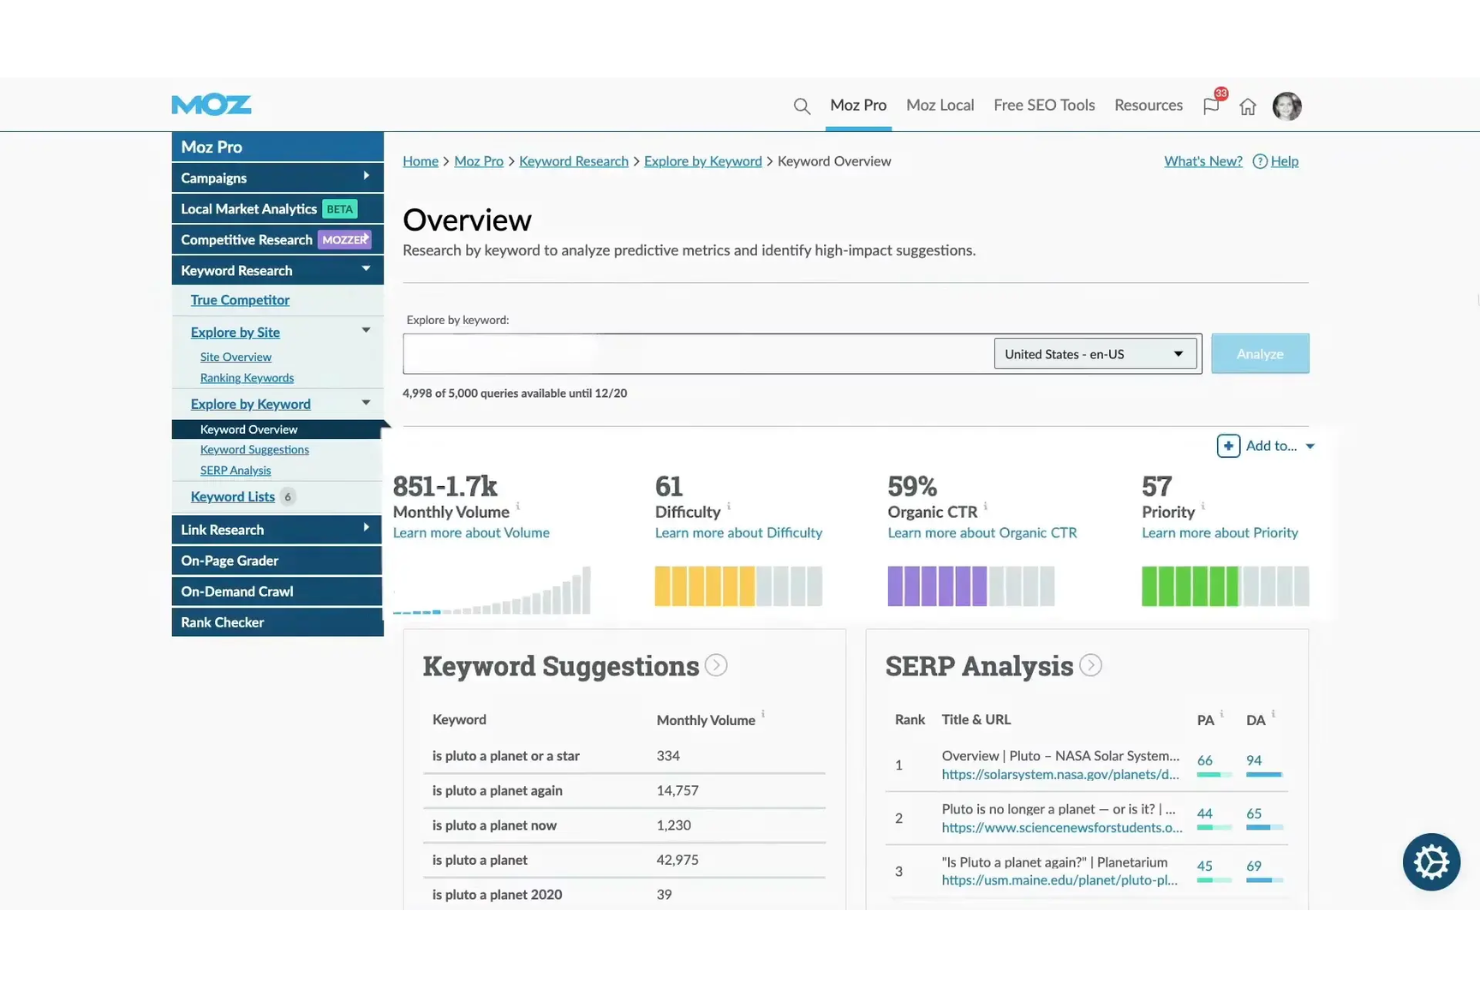Image resolution: width=1480 pixels, height=987 pixels.
Task: Open On-Demand Crawl in sidebar
Action: click(x=278, y=591)
